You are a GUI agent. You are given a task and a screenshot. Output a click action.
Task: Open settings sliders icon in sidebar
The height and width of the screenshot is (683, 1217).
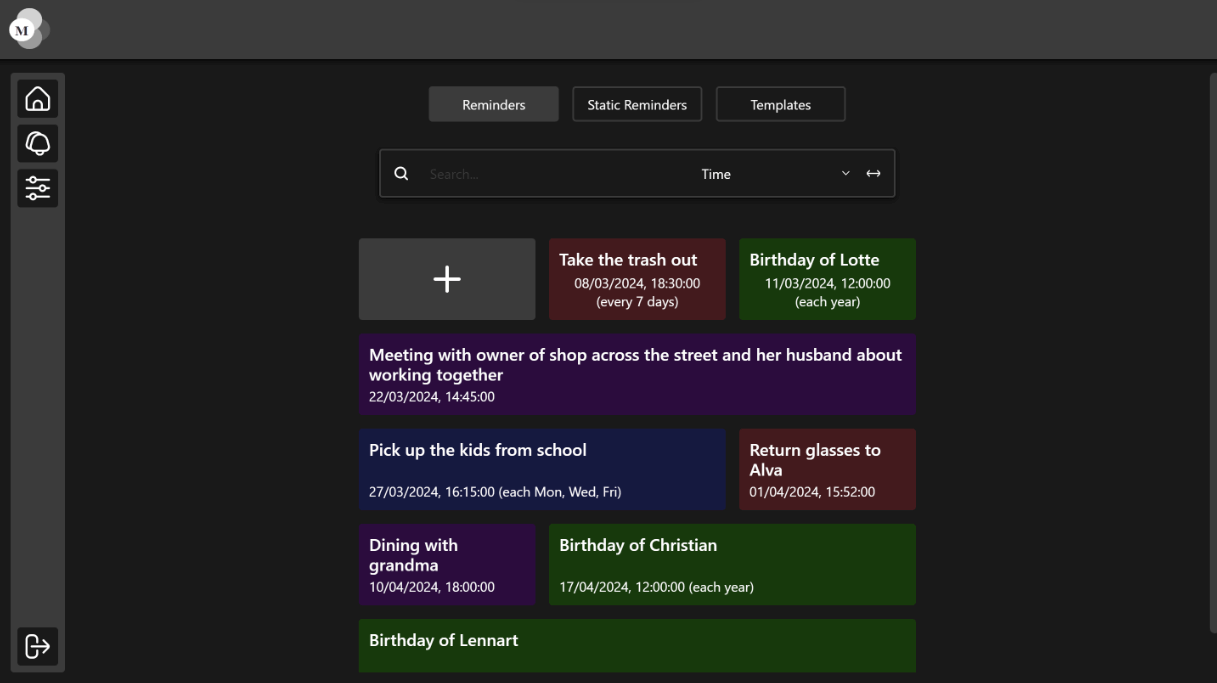tap(37, 188)
